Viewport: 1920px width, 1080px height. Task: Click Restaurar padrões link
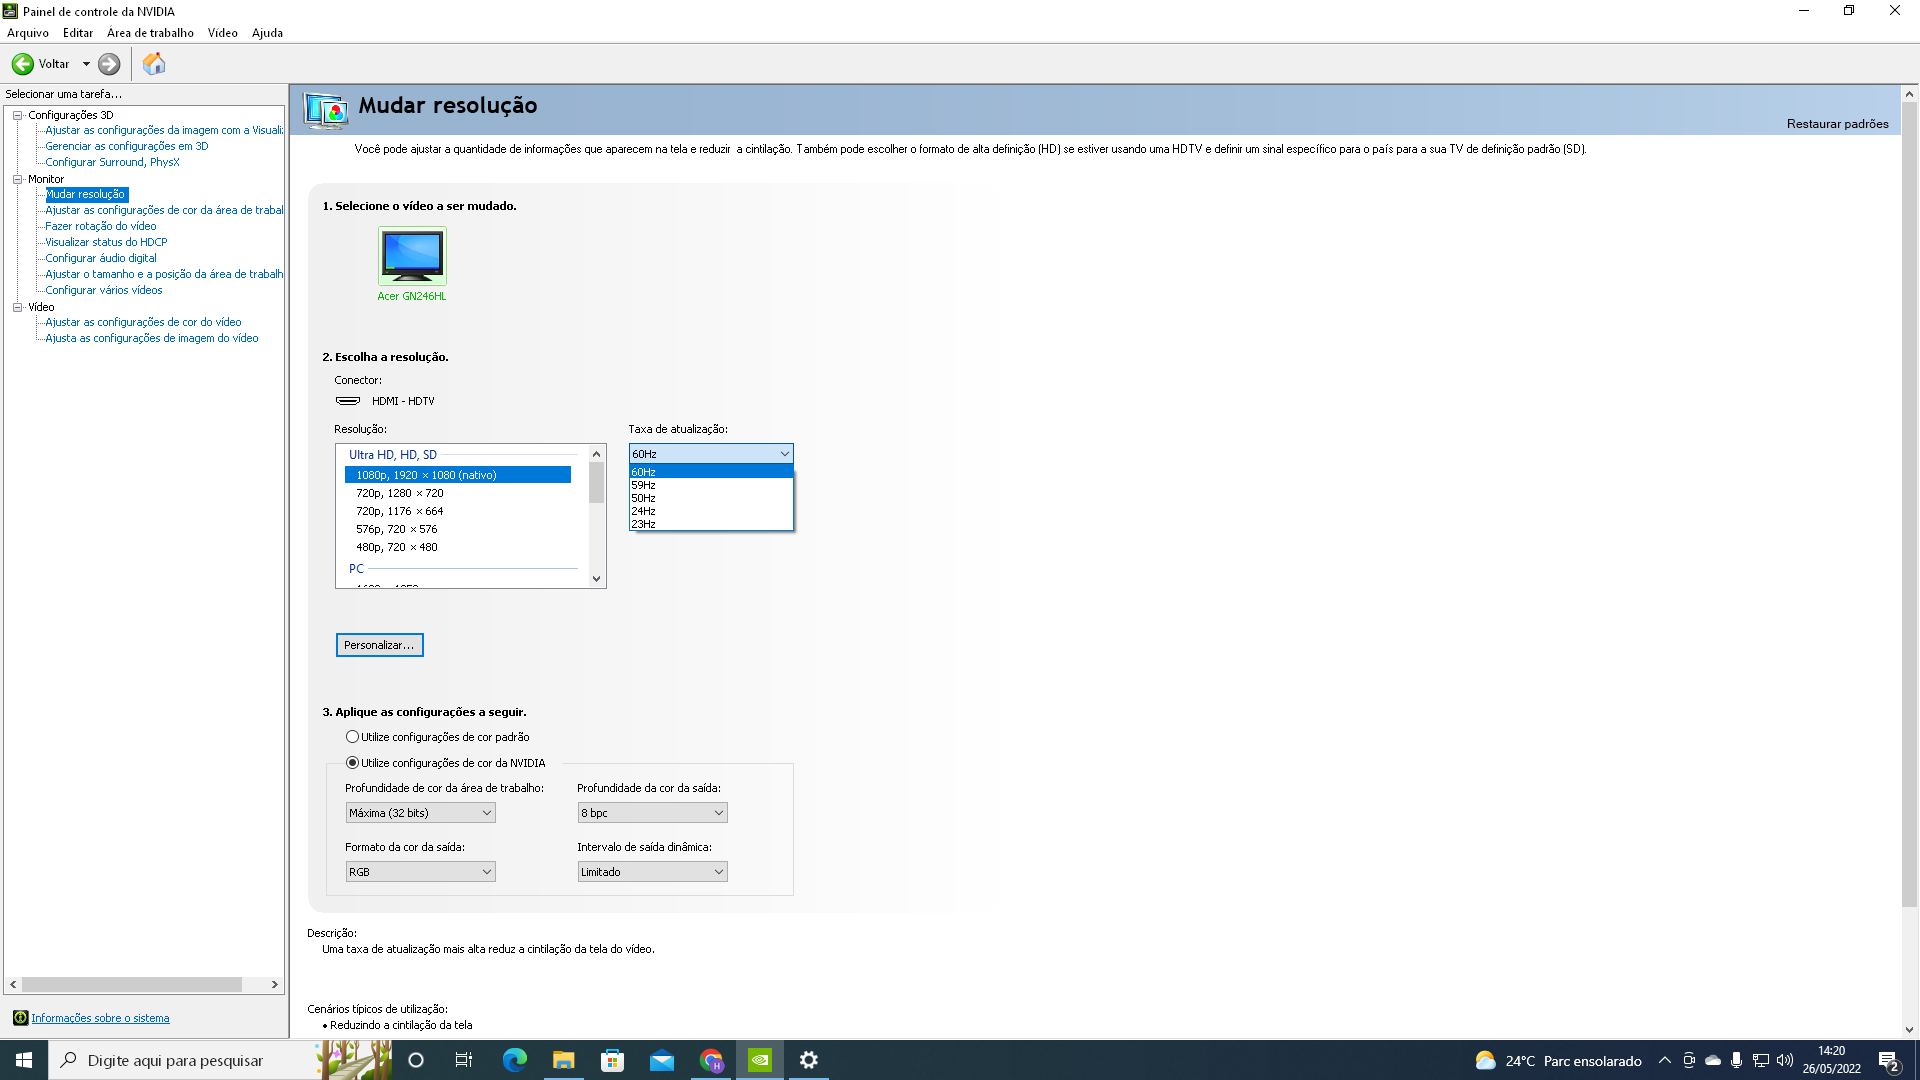[x=1837, y=124]
